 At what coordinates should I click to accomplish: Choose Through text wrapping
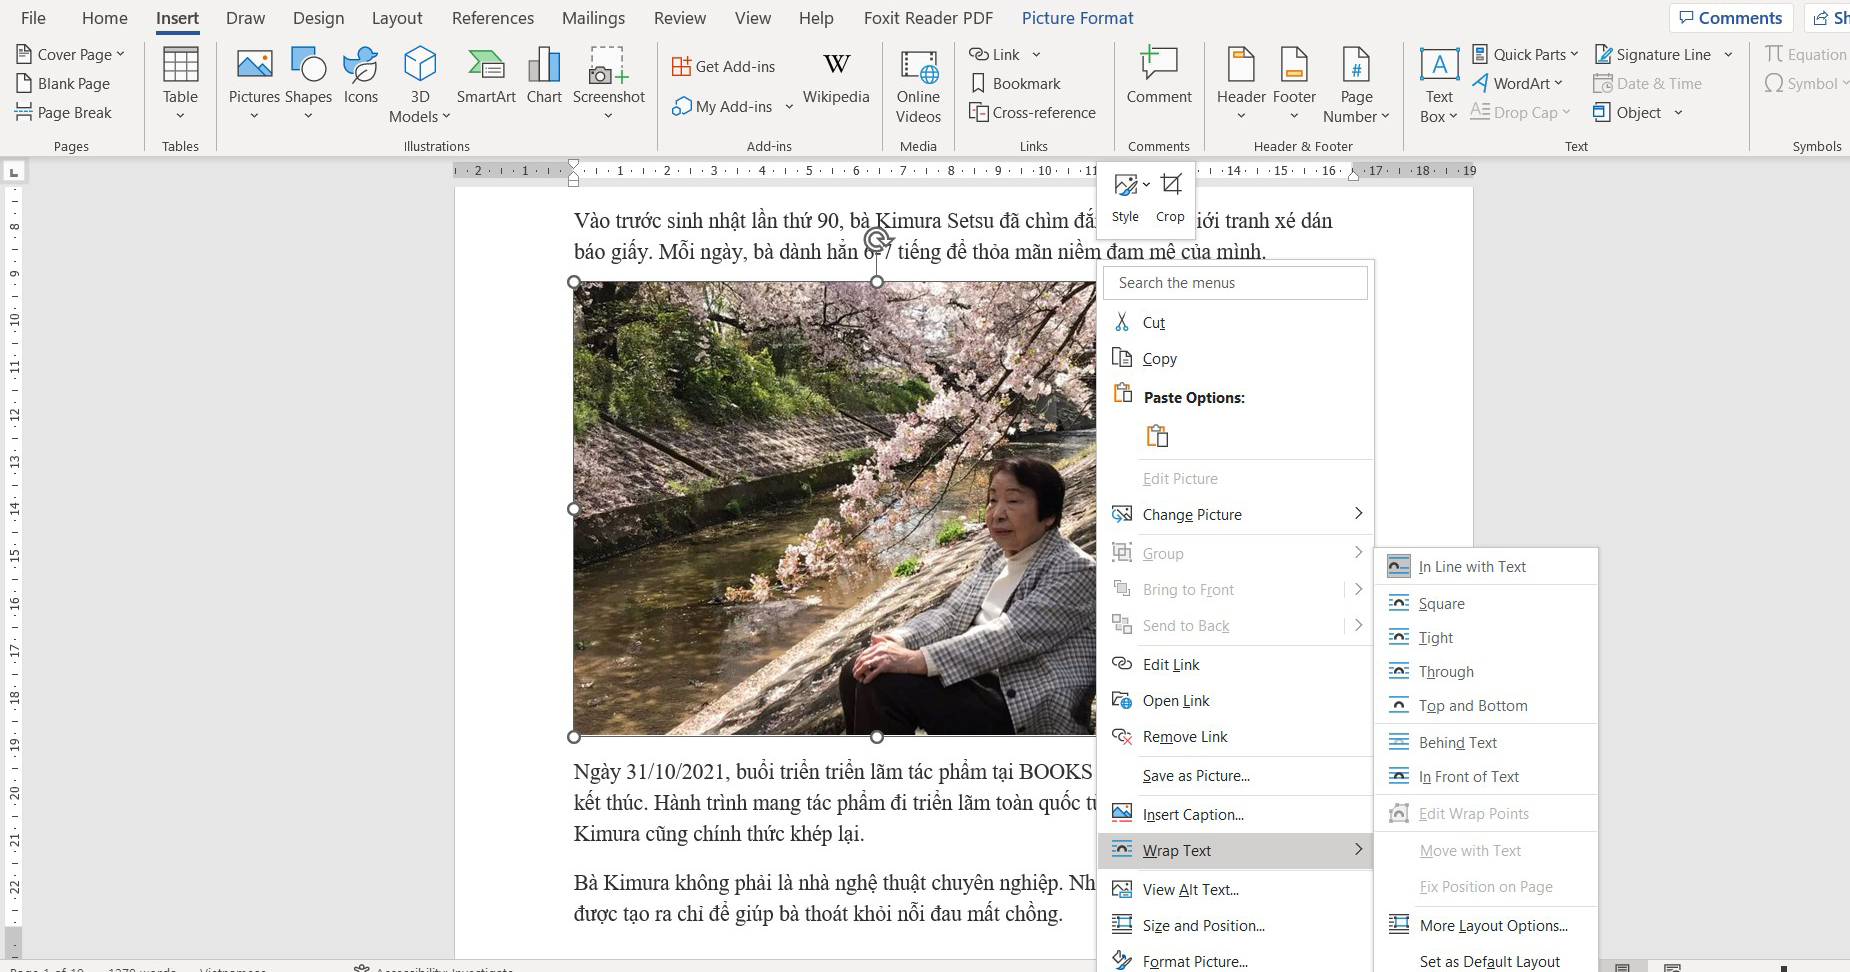click(1487, 671)
